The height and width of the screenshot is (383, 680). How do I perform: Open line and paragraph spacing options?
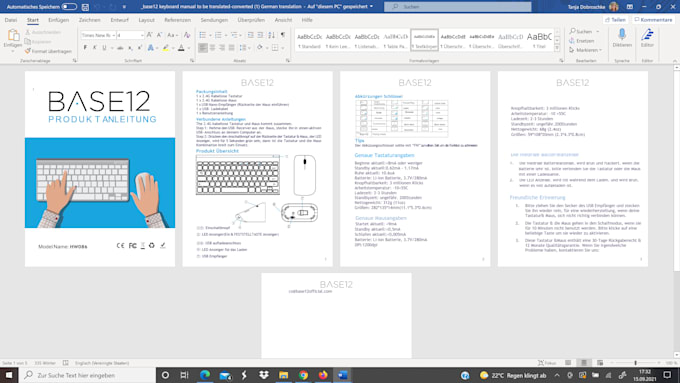243,48
